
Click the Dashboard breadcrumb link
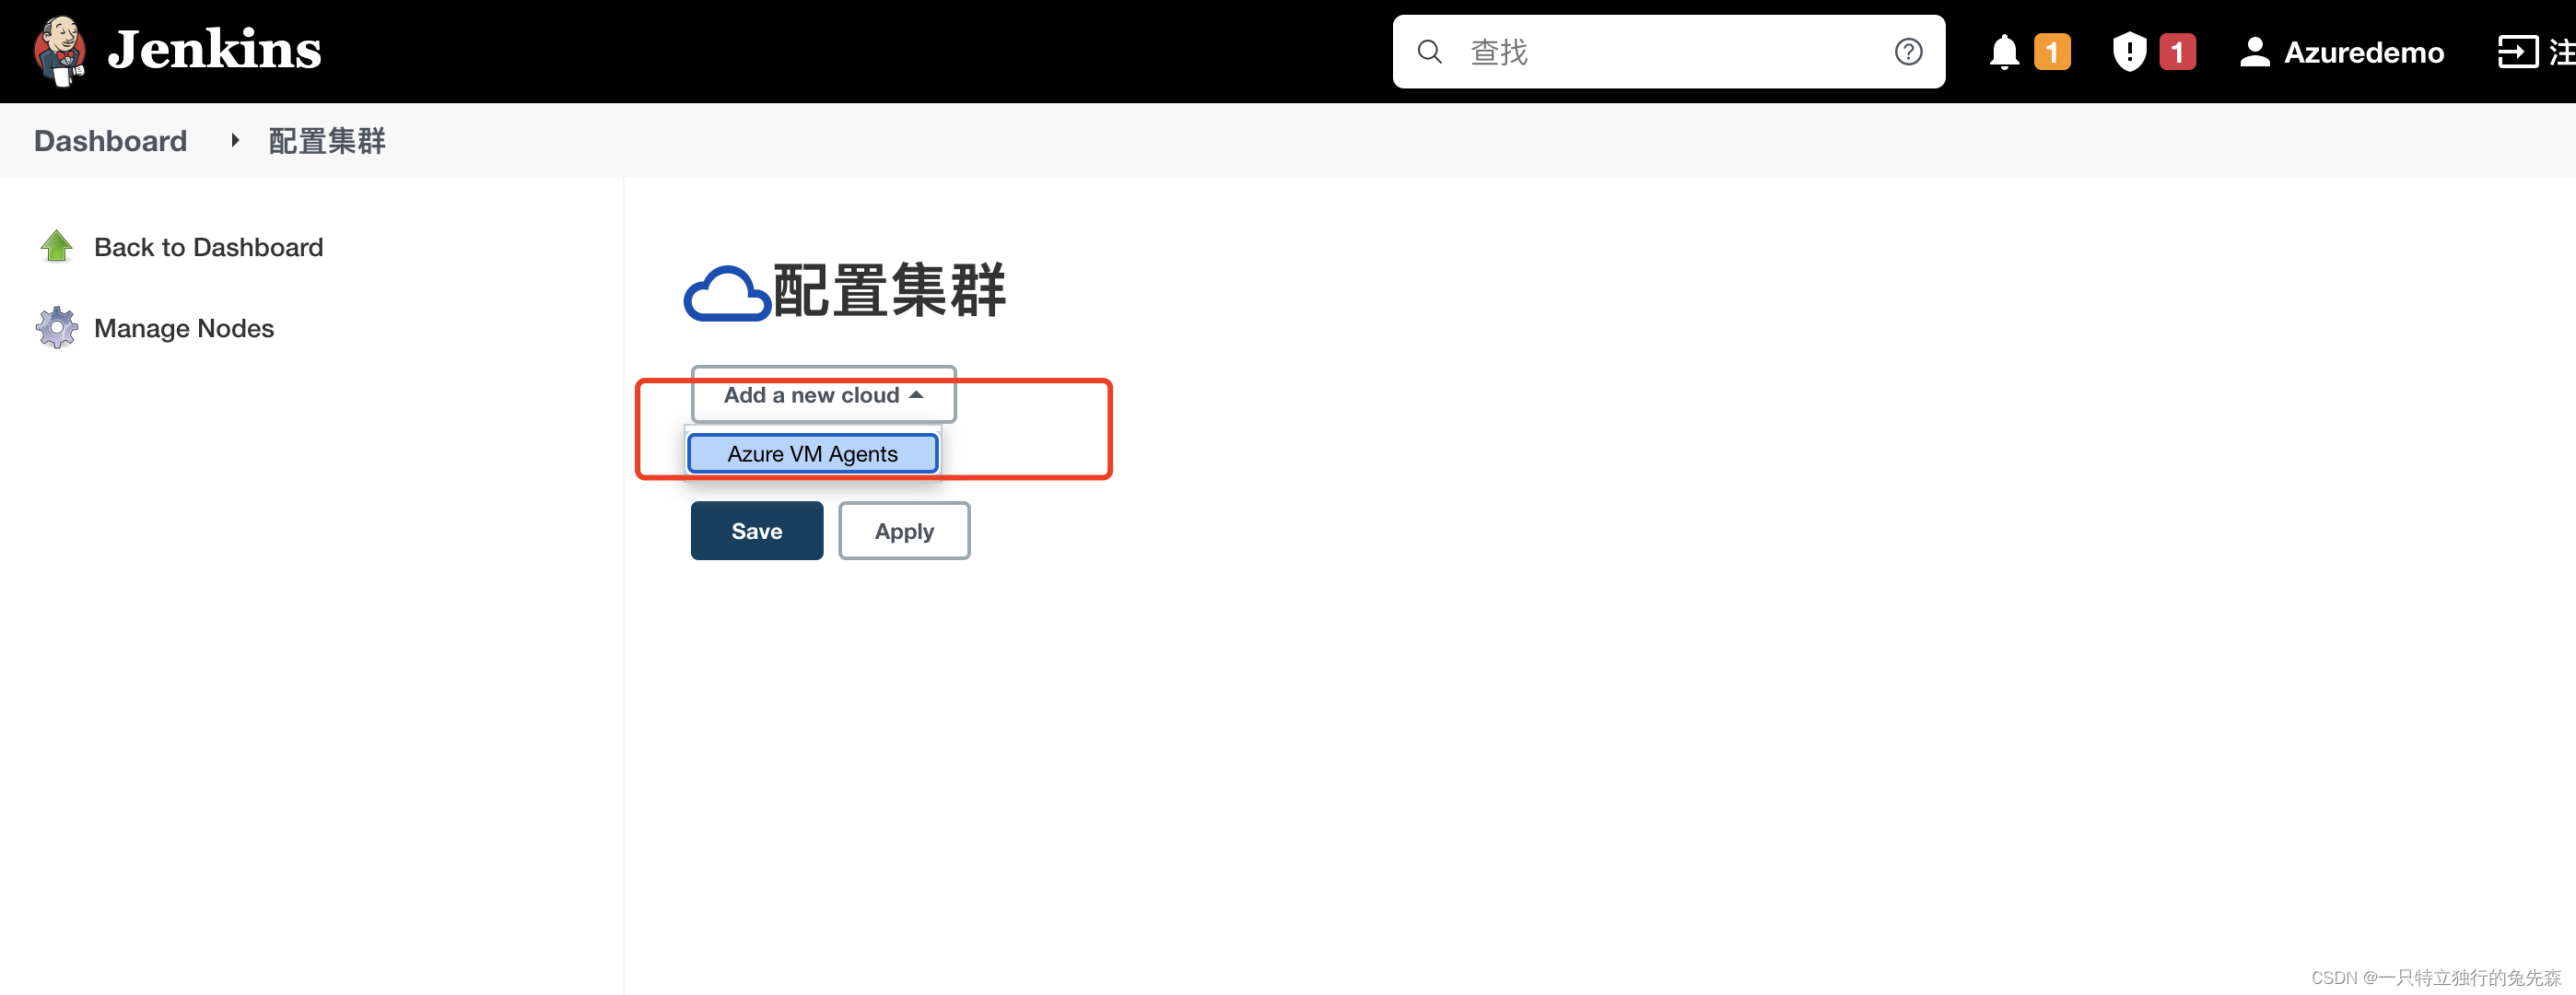pos(109,141)
